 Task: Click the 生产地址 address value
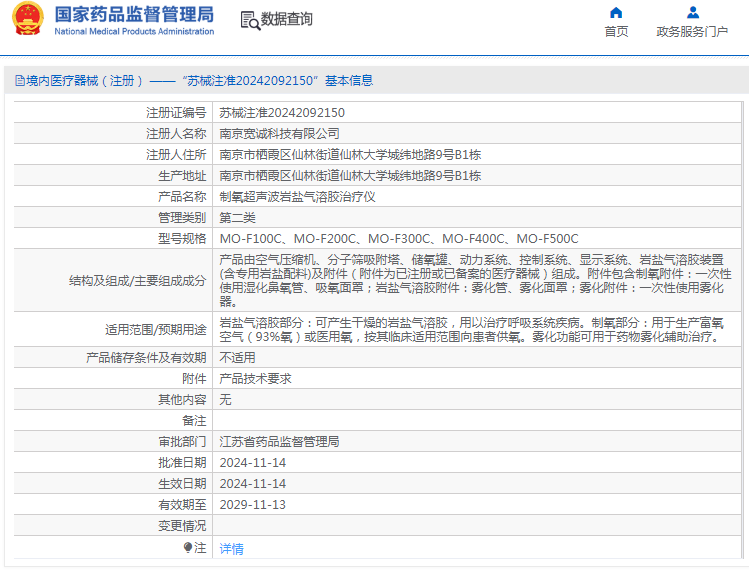click(350, 176)
